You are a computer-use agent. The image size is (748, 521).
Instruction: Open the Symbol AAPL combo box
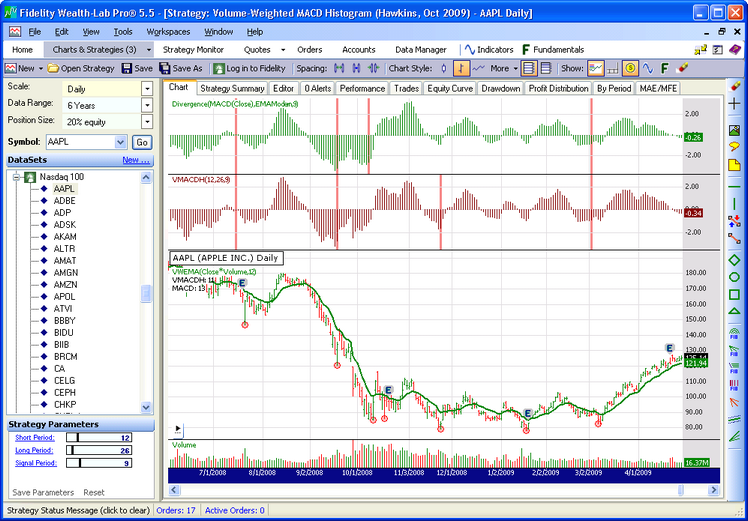pos(121,142)
